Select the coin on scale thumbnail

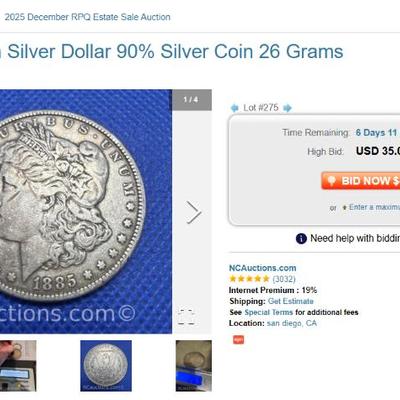point(194,366)
